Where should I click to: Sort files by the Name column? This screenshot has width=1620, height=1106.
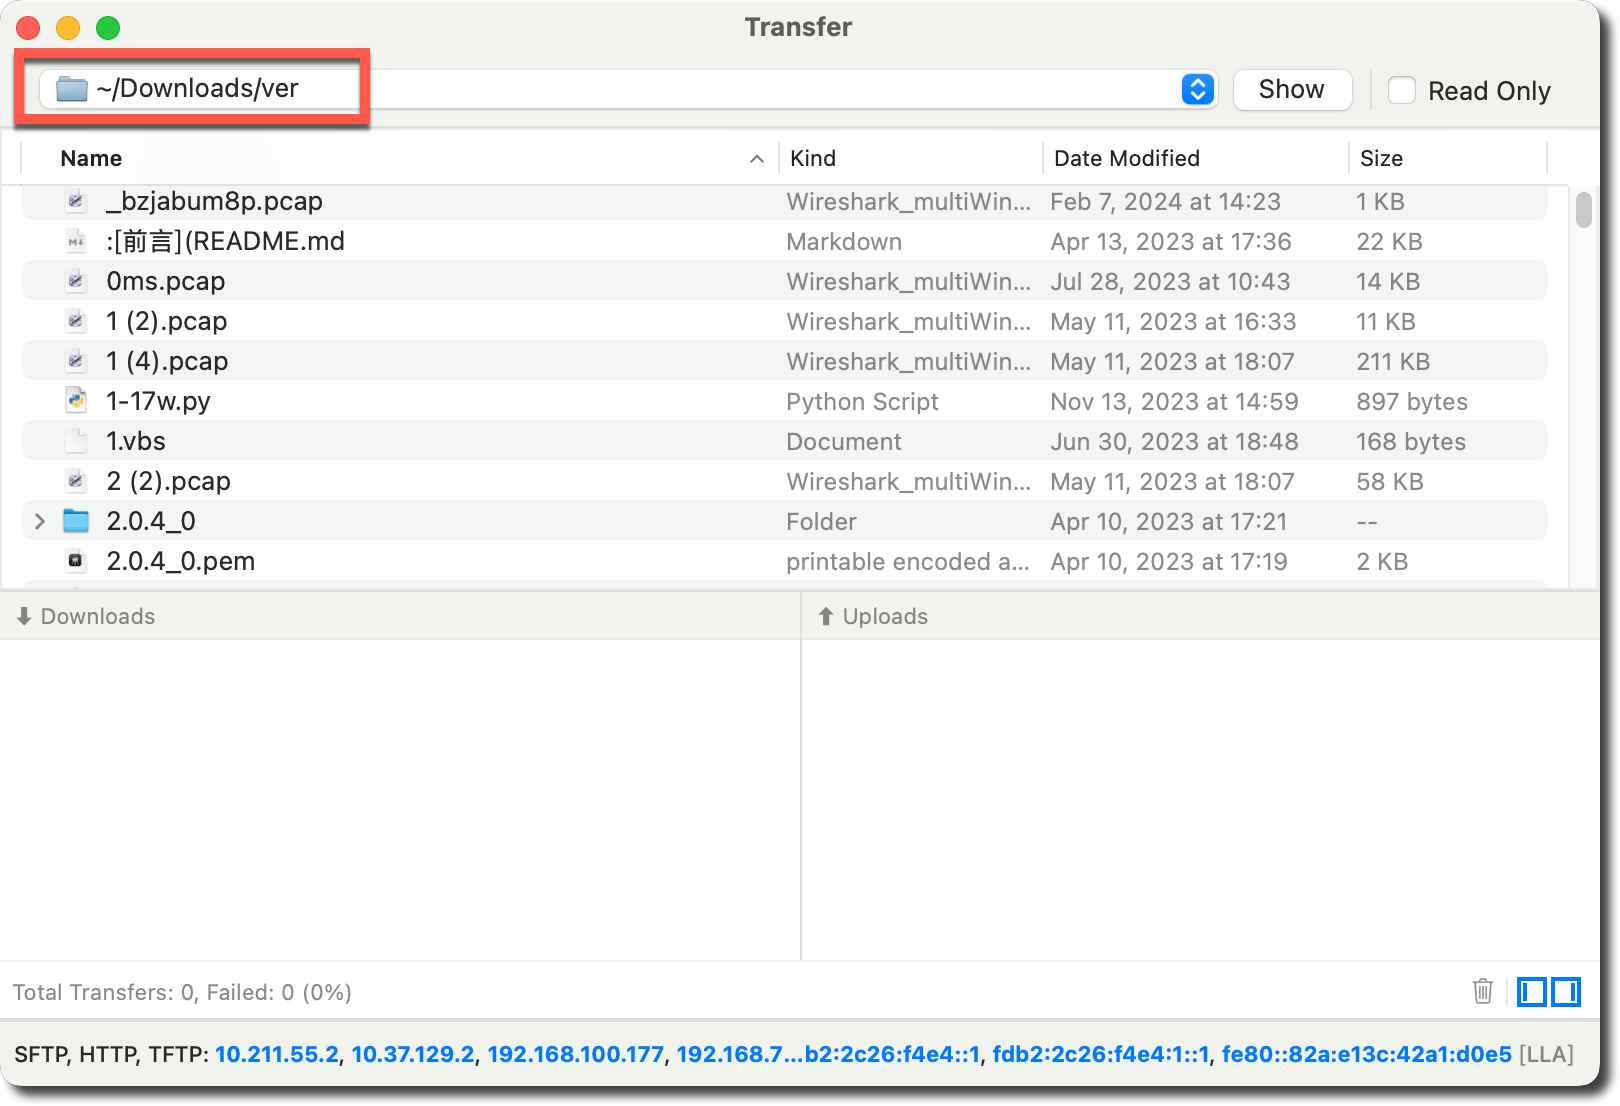pos(92,158)
